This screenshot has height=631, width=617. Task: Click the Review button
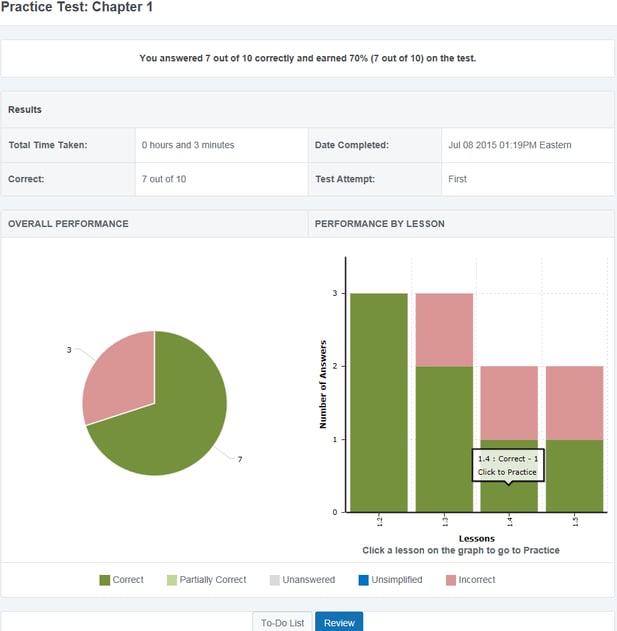click(339, 622)
